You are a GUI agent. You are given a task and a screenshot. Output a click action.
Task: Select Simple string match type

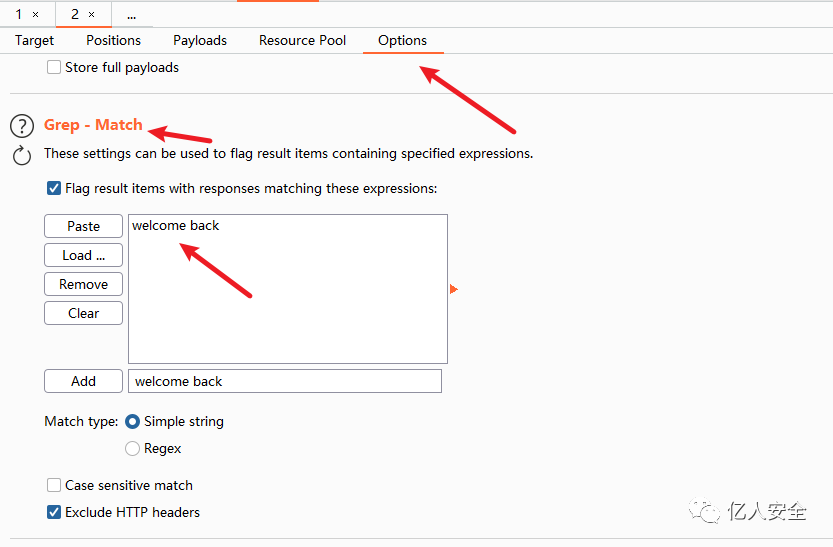pyautogui.click(x=132, y=421)
